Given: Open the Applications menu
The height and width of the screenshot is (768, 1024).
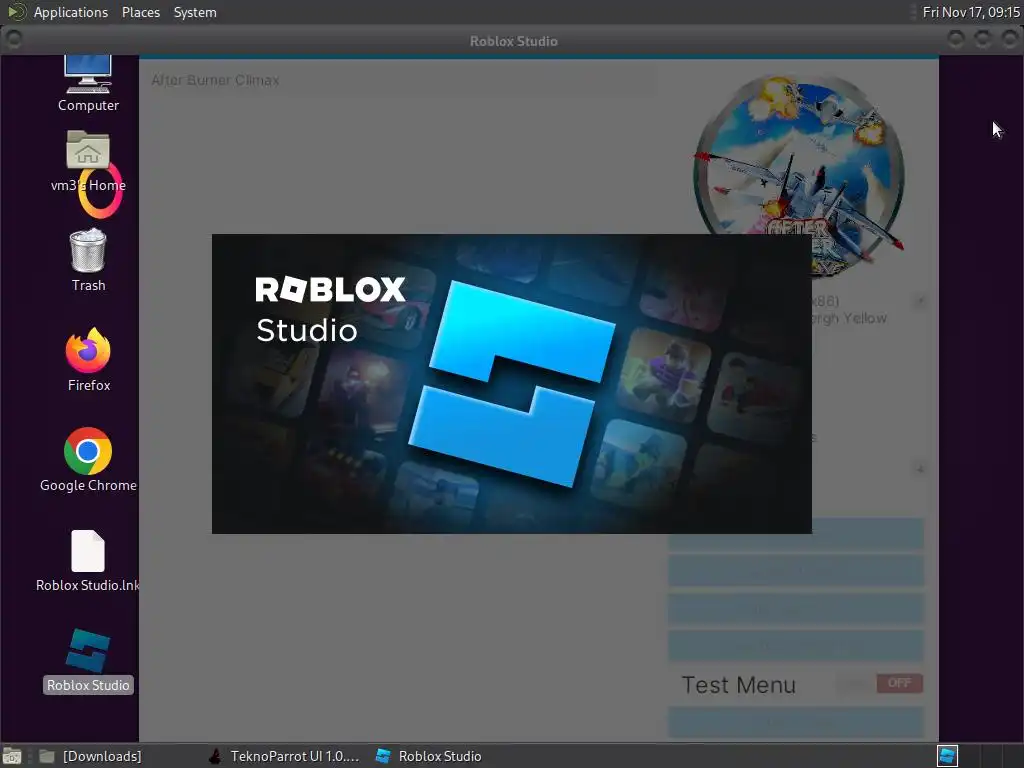Looking at the screenshot, I should 71,12.
